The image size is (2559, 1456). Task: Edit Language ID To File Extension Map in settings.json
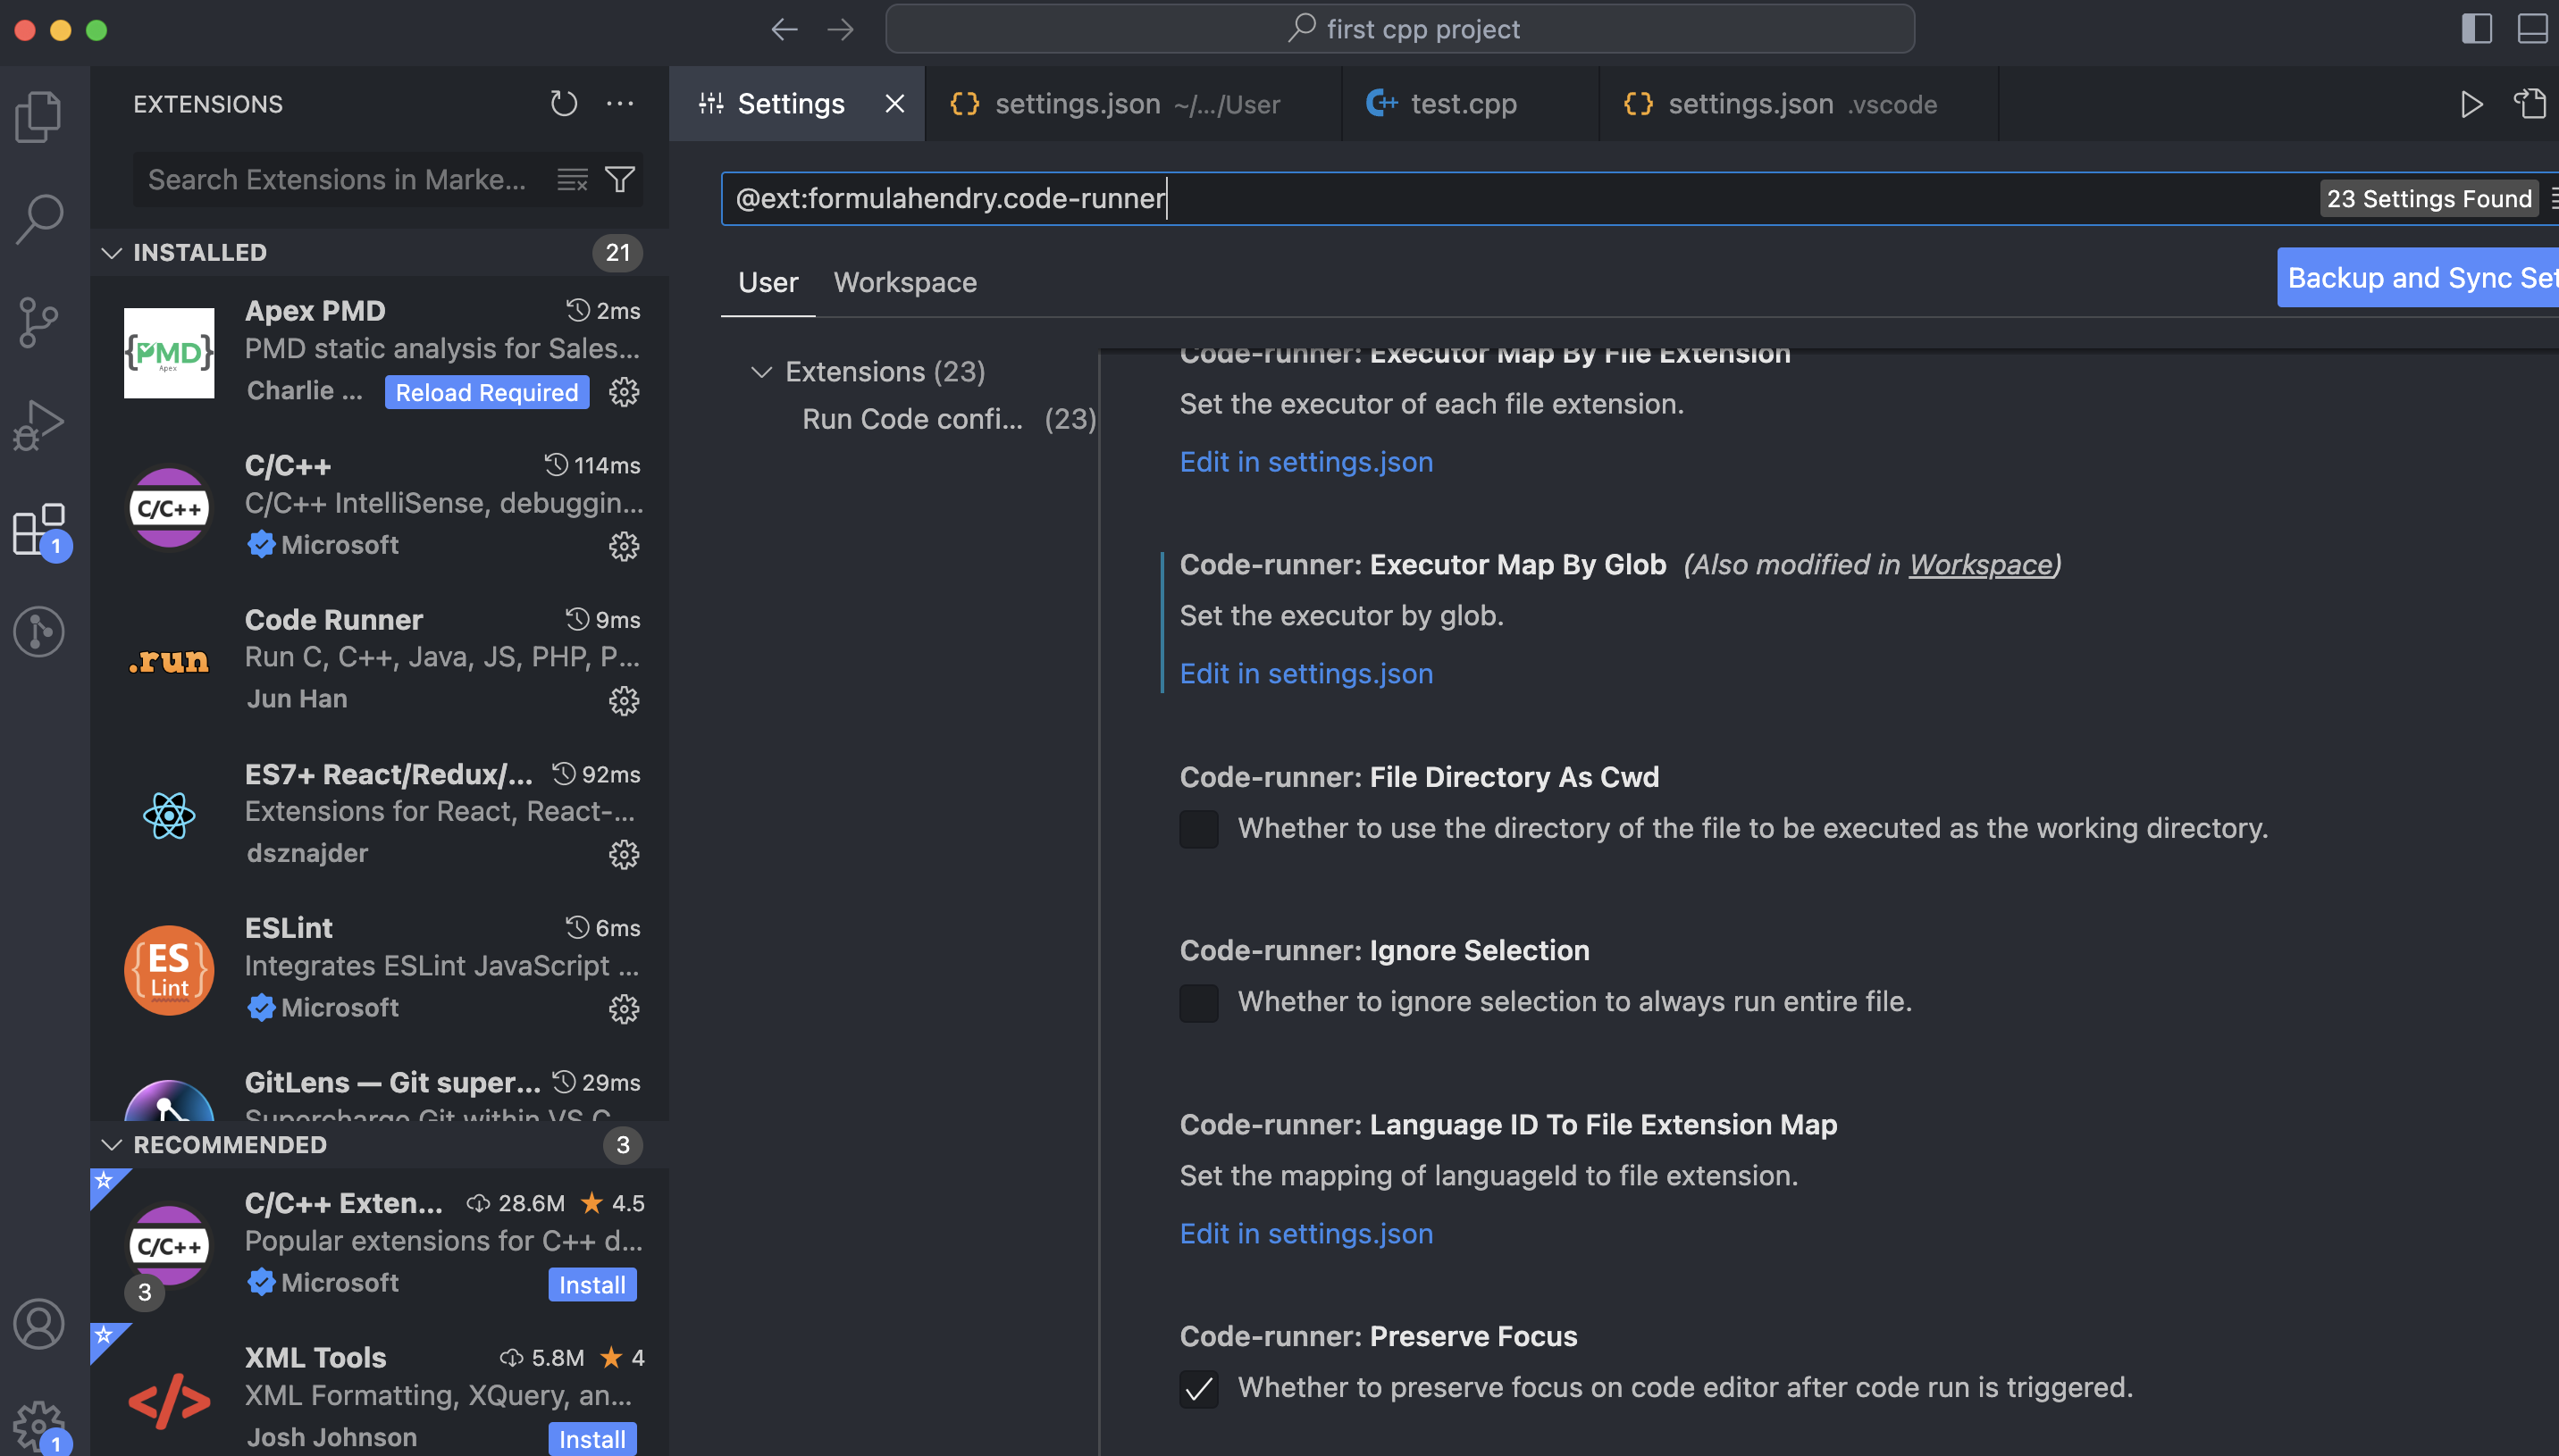1306,1234
